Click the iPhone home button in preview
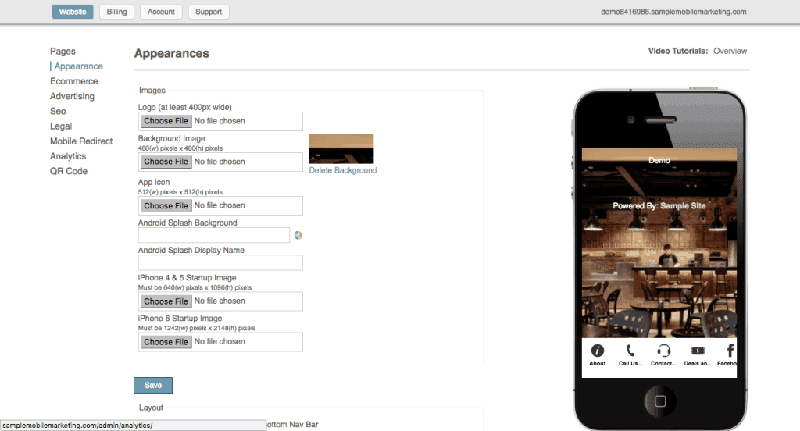 click(x=660, y=401)
